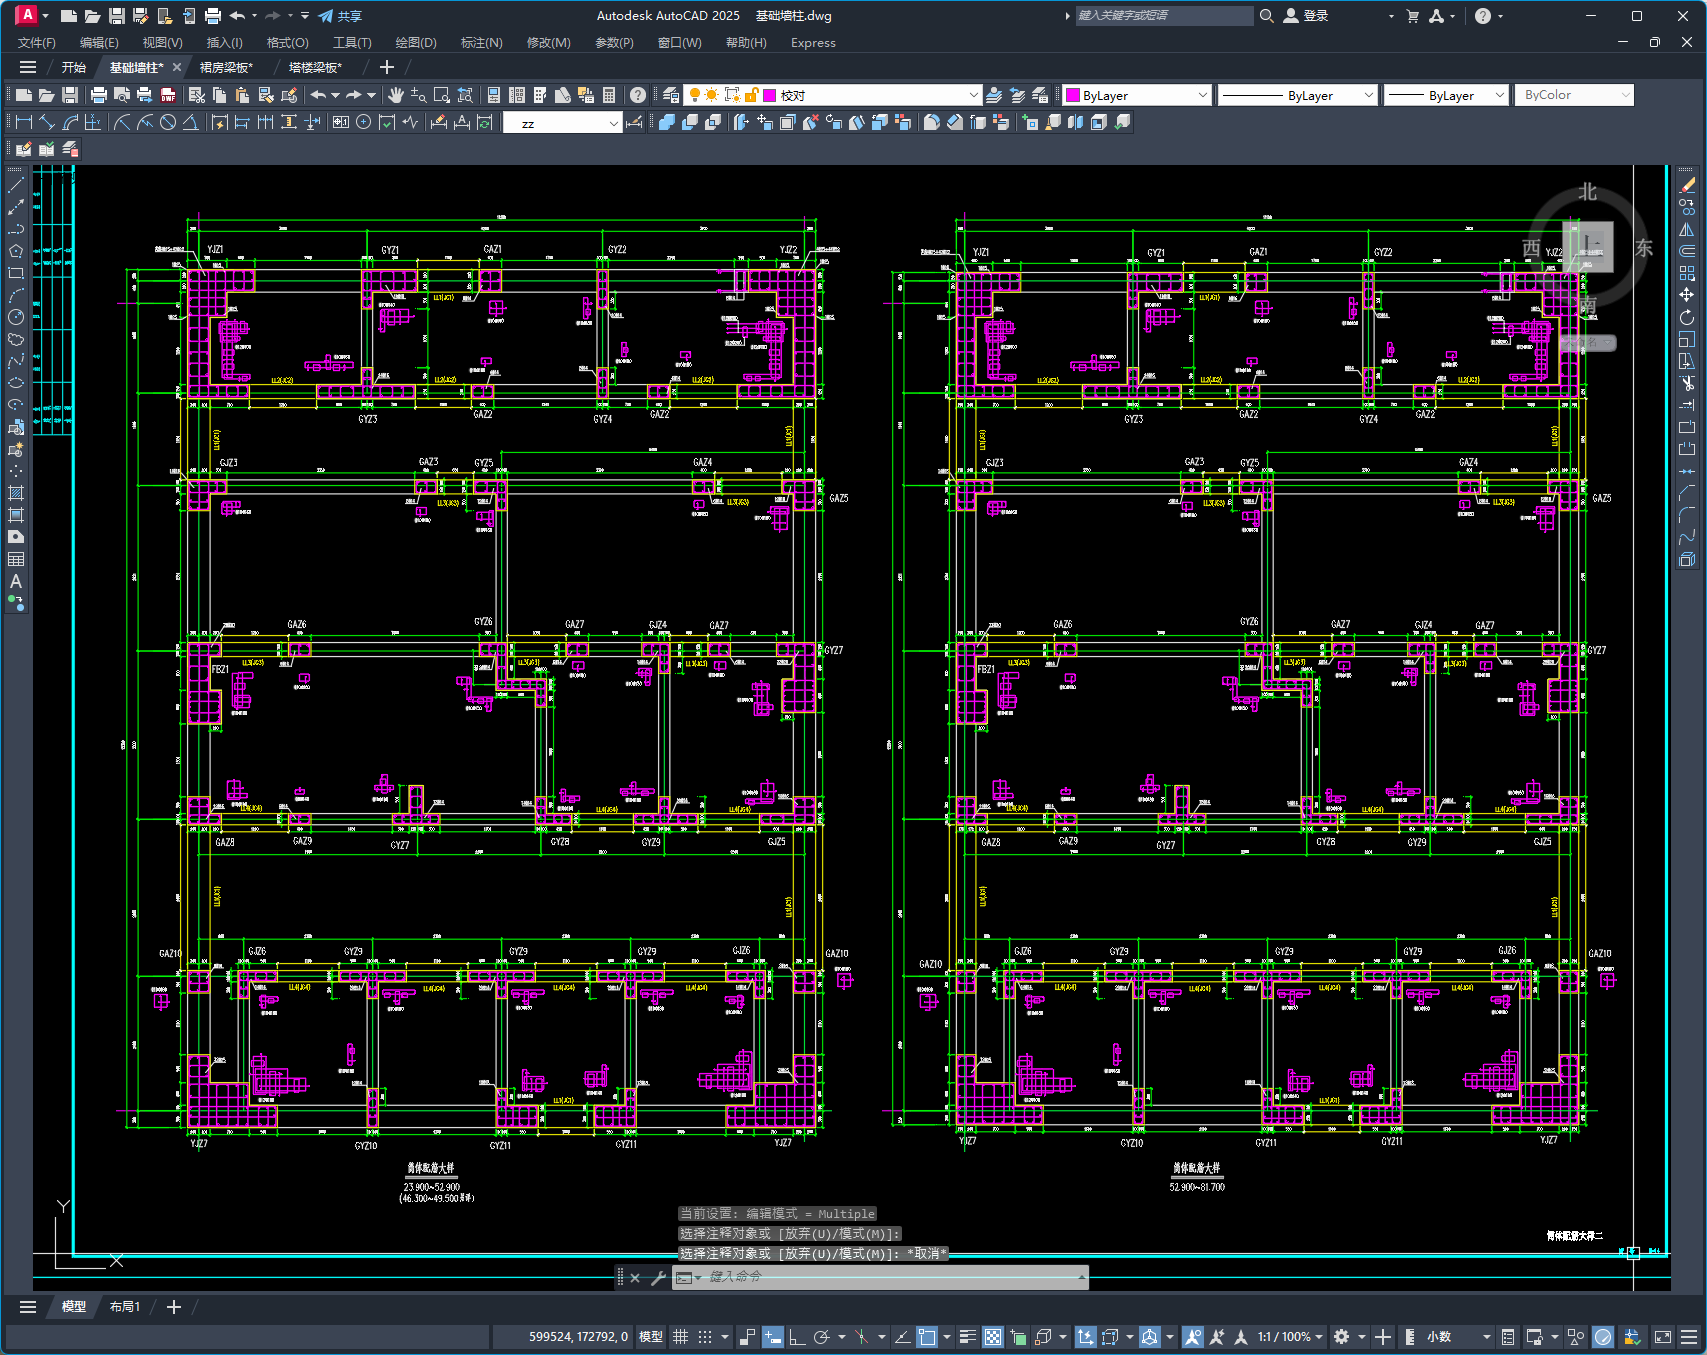The height and width of the screenshot is (1355, 1707).
Task: Expand the ByColor plot style dropdown
Action: coord(1625,95)
